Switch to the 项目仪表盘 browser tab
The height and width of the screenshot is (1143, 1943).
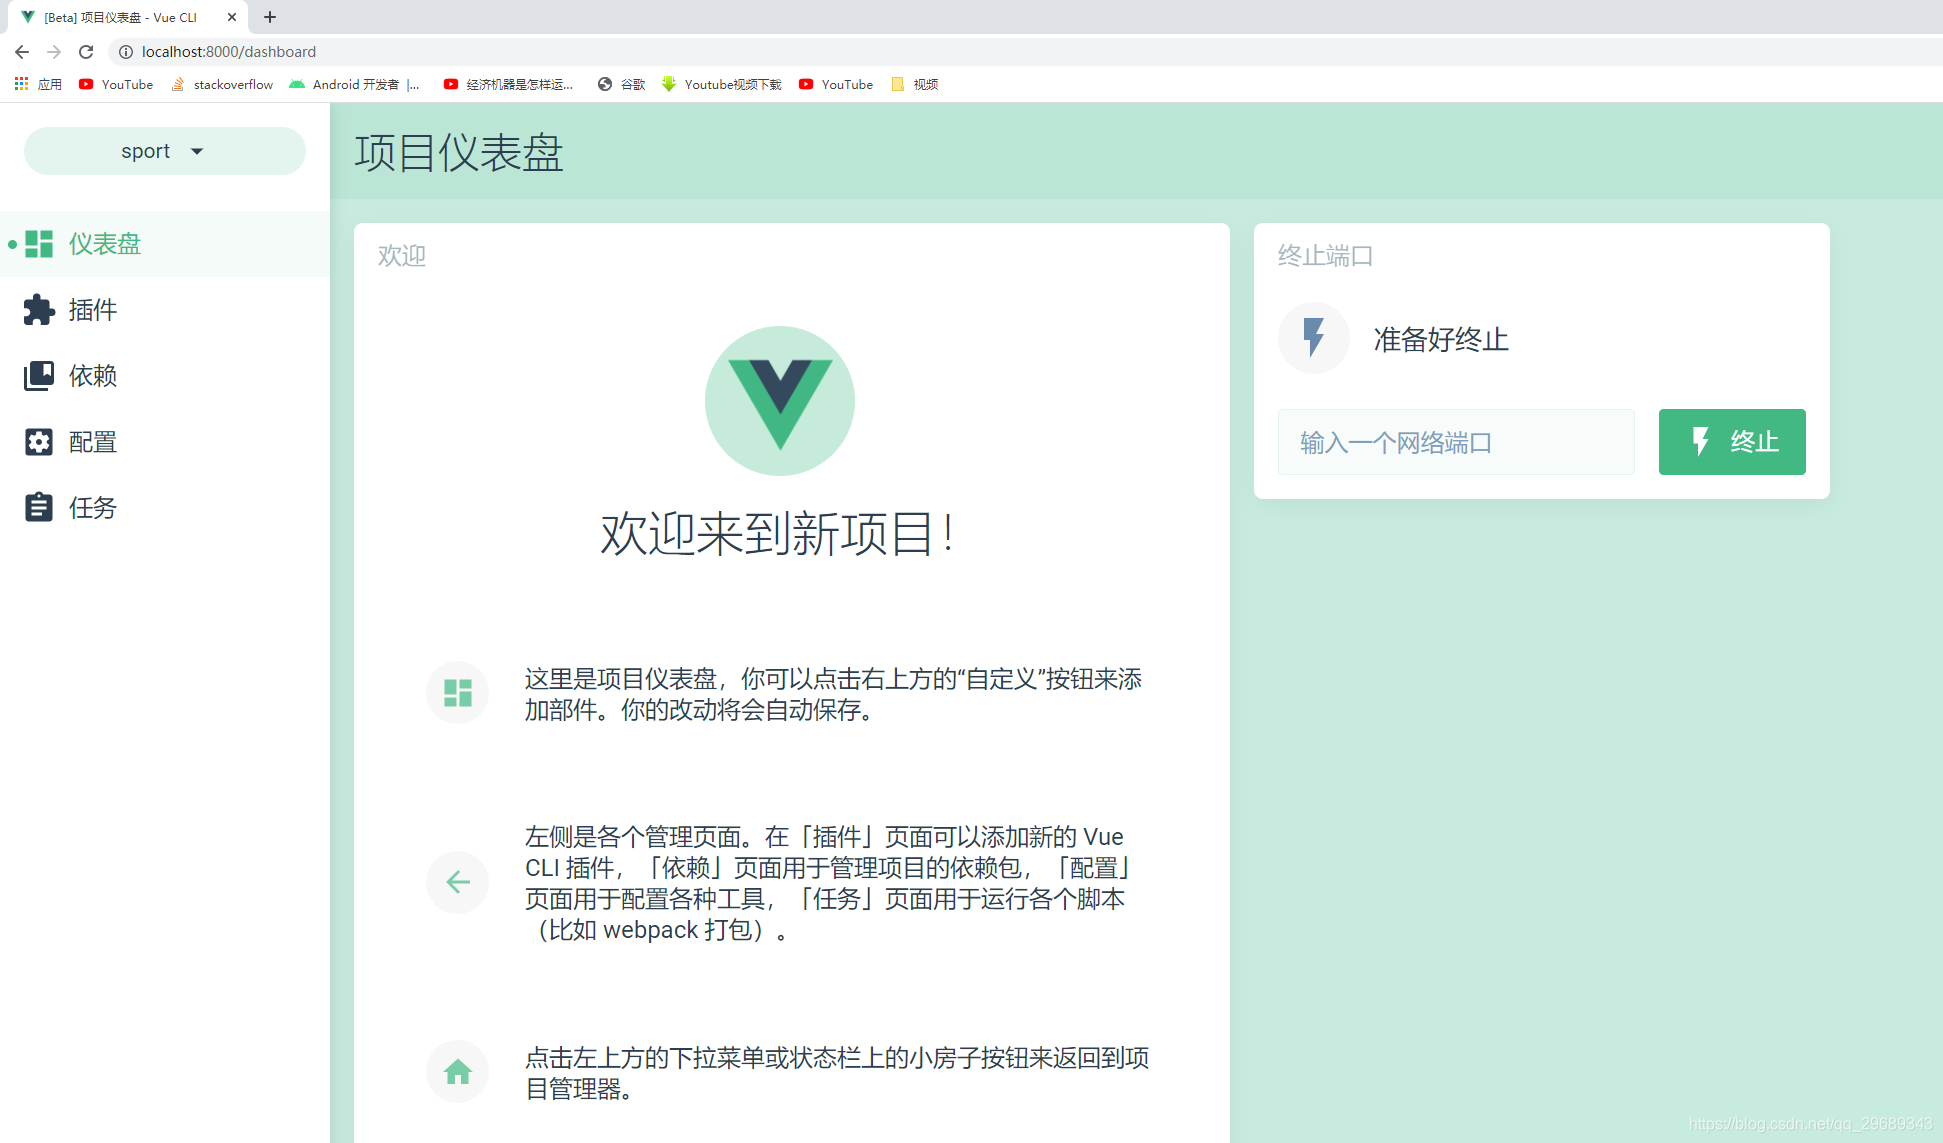click(120, 17)
